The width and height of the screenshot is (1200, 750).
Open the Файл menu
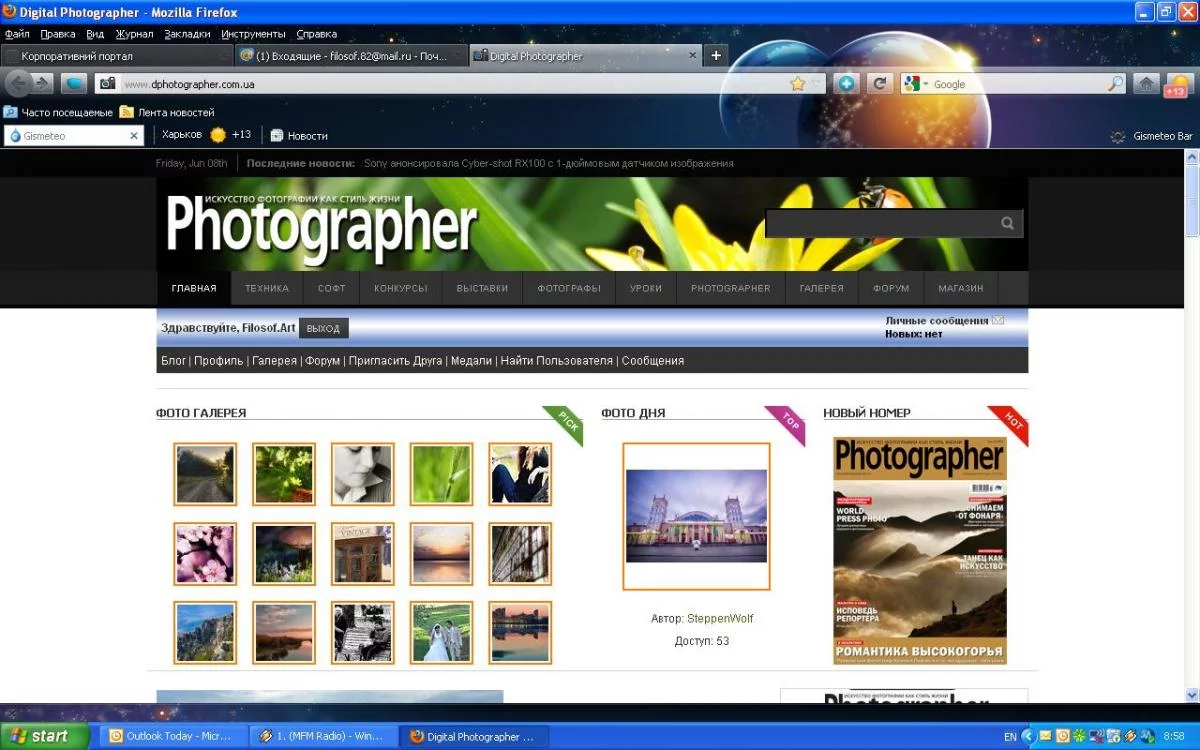(x=17, y=34)
